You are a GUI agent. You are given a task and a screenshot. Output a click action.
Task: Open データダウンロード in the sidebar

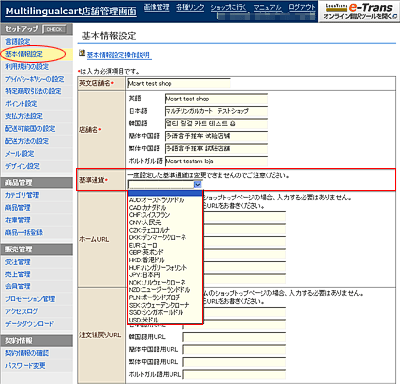click(x=29, y=324)
